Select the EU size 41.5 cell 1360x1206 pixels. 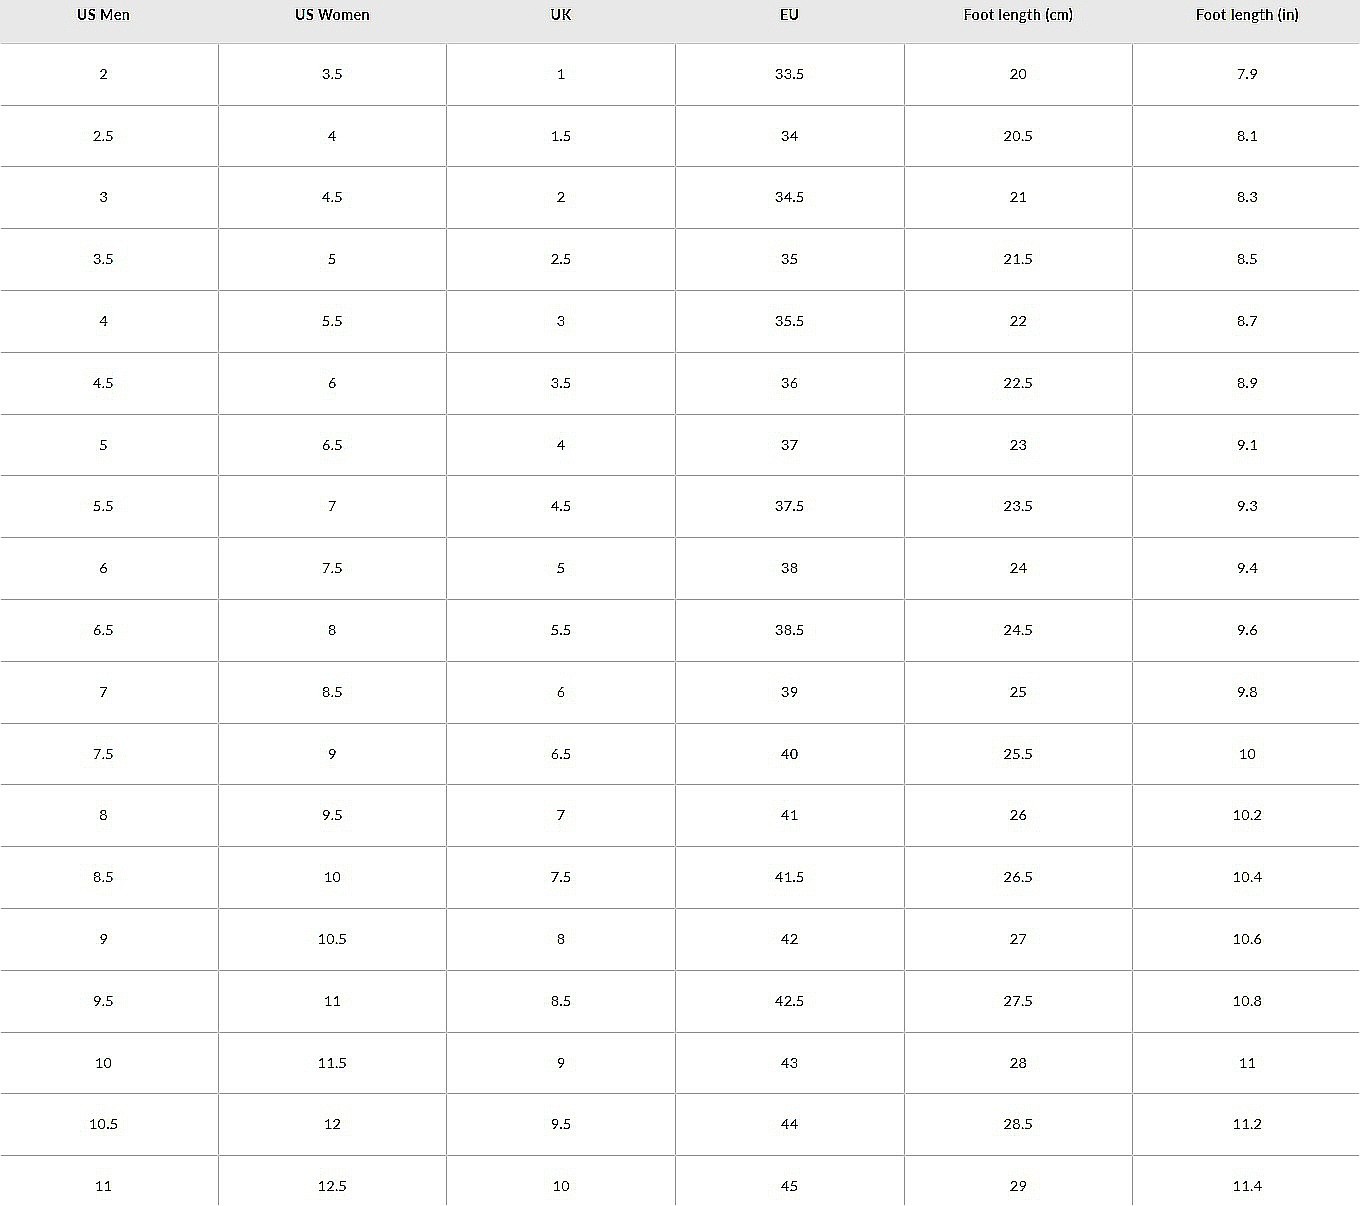(789, 877)
